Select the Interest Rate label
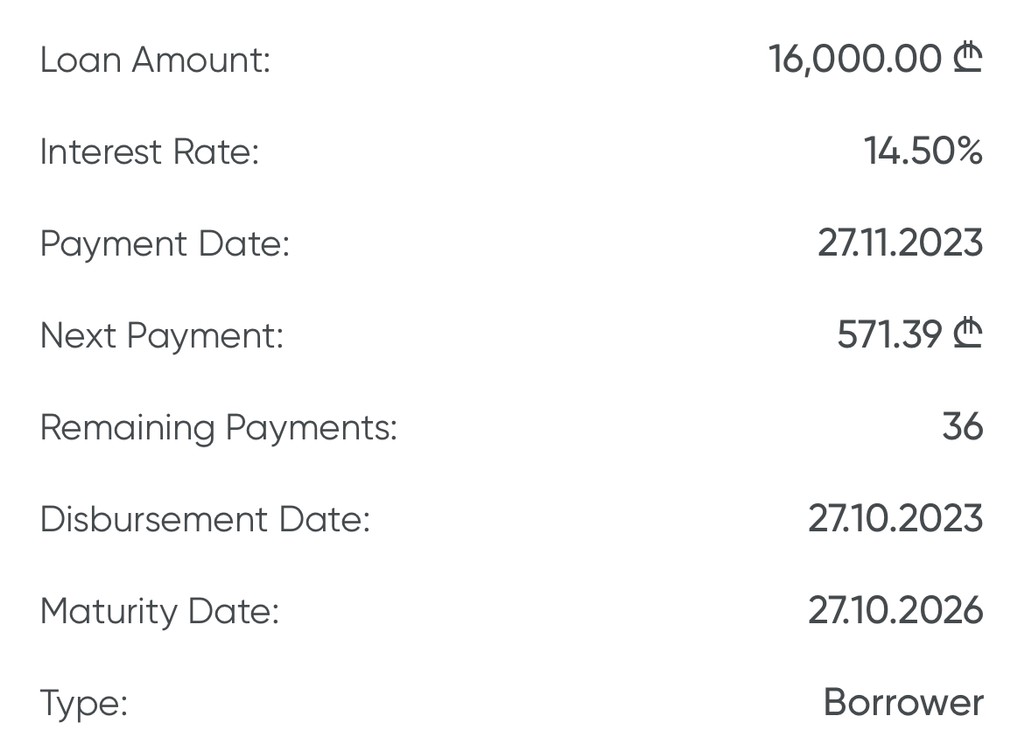 pyautogui.click(x=150, y=151)
